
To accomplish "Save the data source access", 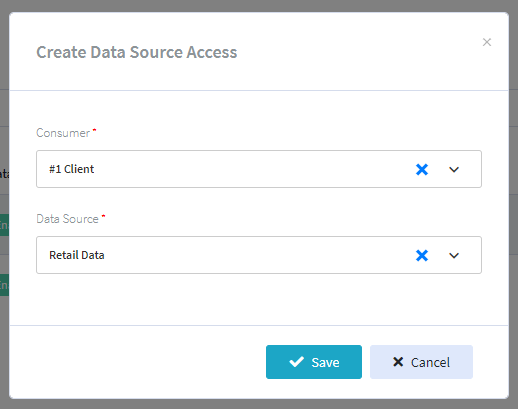I will point(314,362).
